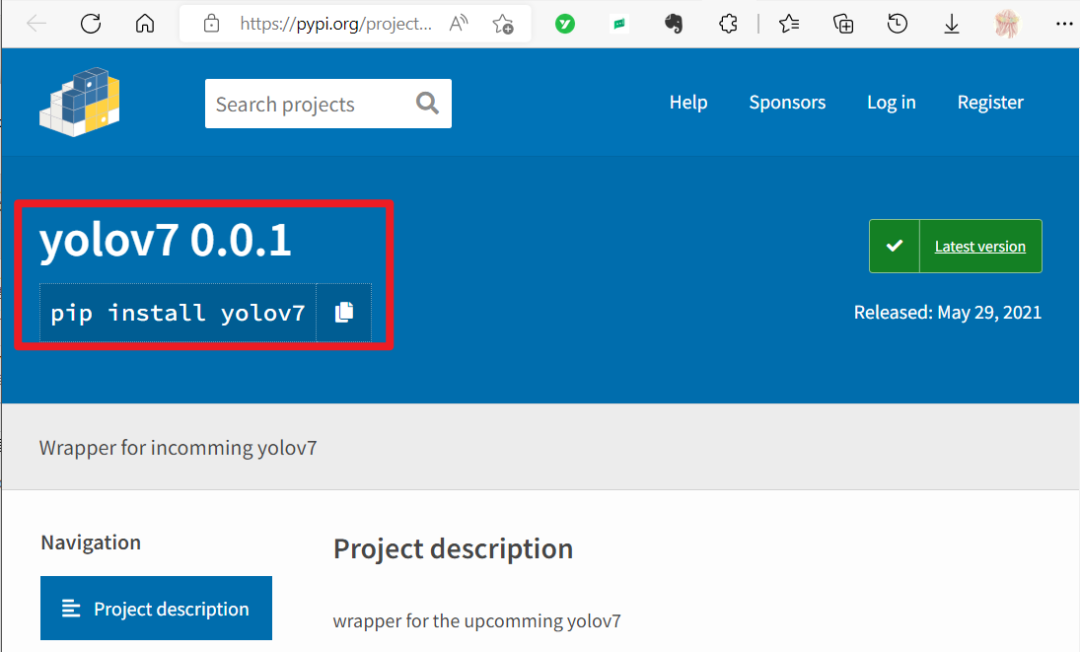Open the site lock security info icon

211,24
